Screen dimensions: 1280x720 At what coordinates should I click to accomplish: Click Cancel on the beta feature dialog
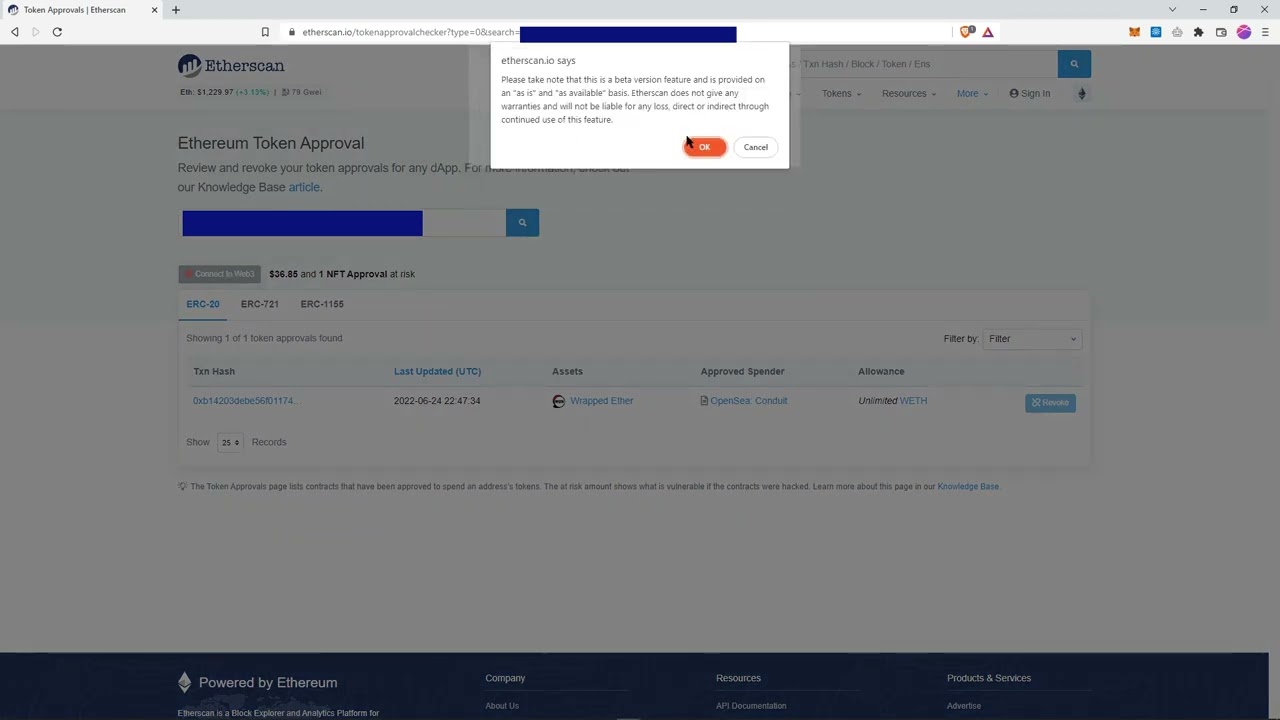click(755, 147)
